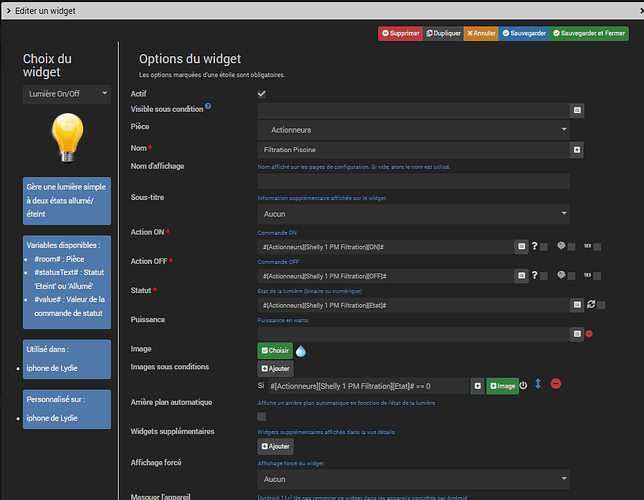Click the plus icon beside the Nom field

[577, 150]
